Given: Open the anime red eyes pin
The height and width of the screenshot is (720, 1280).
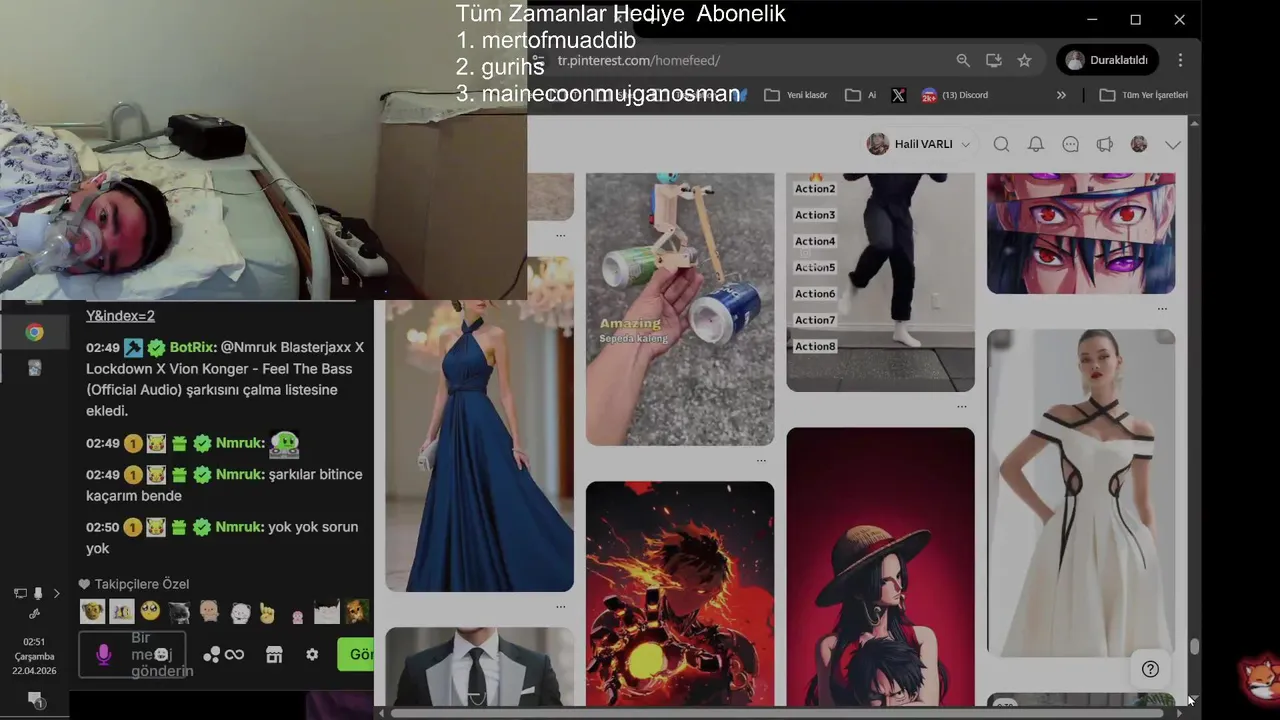Looking at the screenshot, I should click(1081, 233).
